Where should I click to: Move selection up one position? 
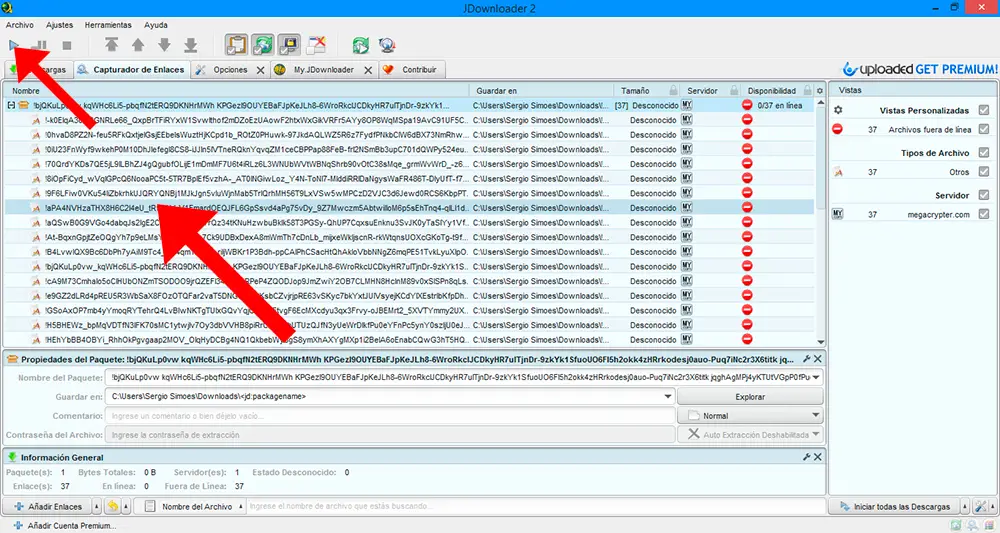pyautogui.click(x=138, y=45)
